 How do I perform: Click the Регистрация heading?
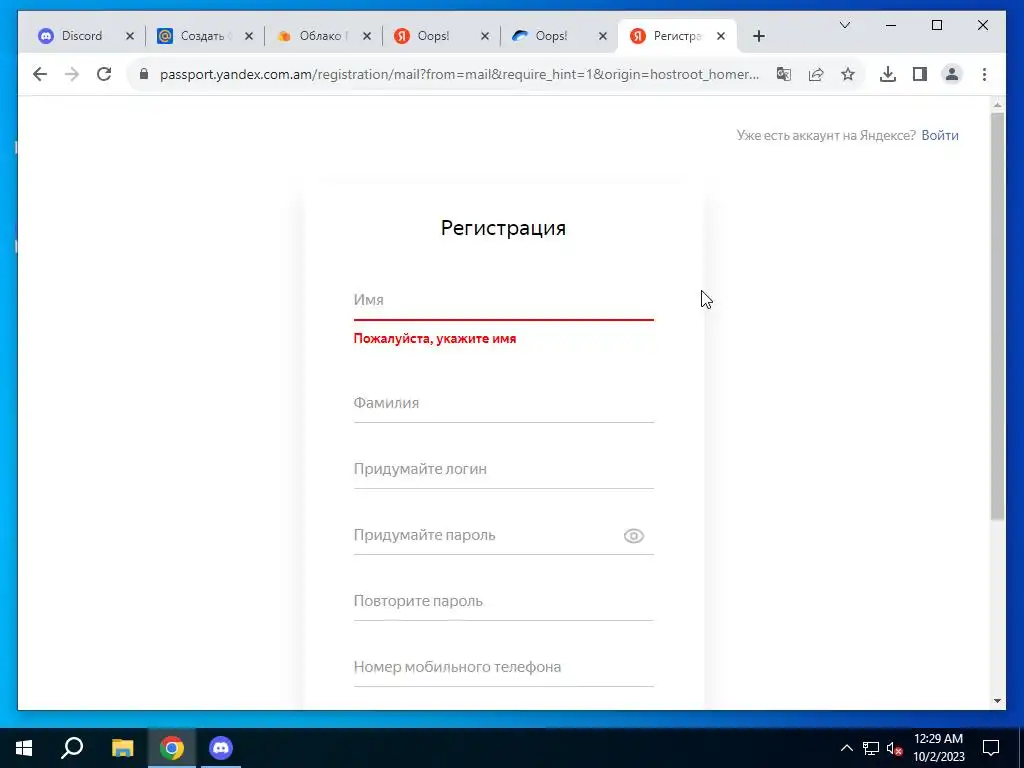coord(503,228)
